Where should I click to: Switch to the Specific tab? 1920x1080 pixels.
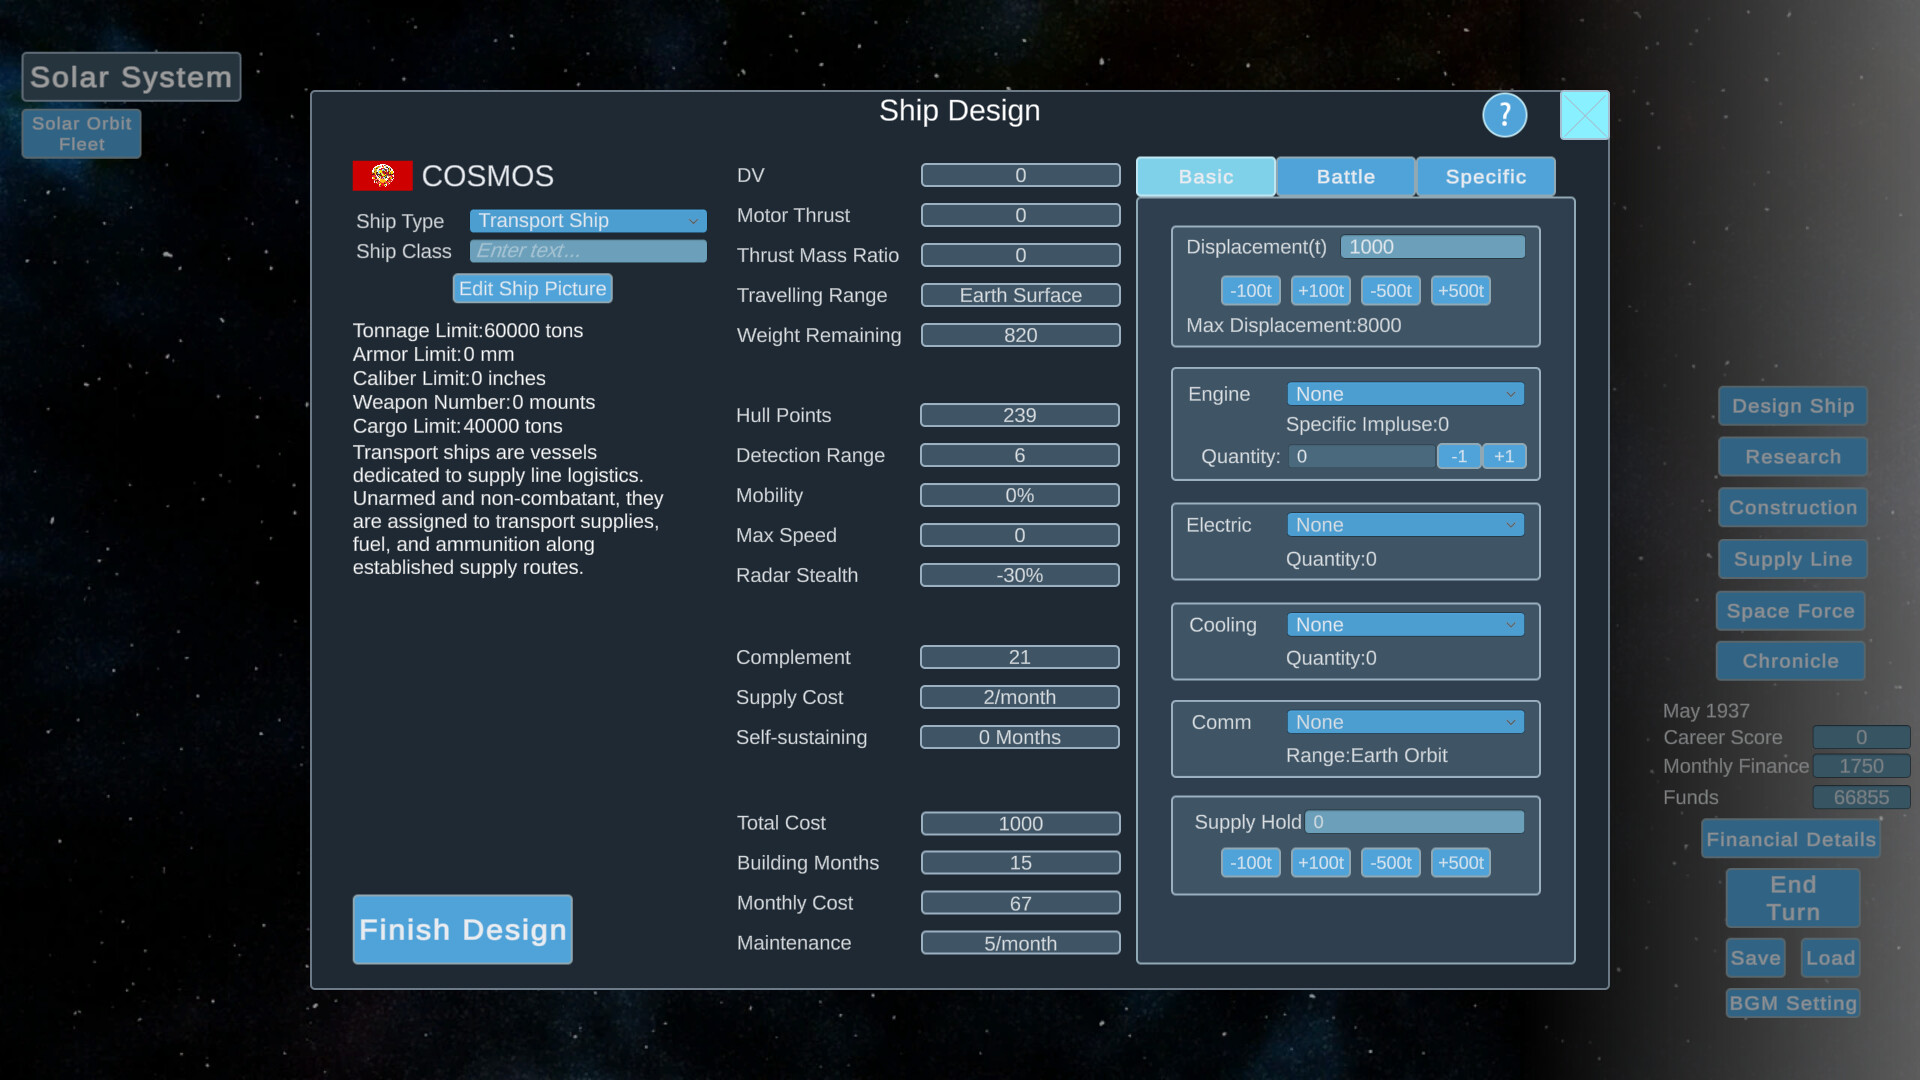click(x=1486, y=176)
